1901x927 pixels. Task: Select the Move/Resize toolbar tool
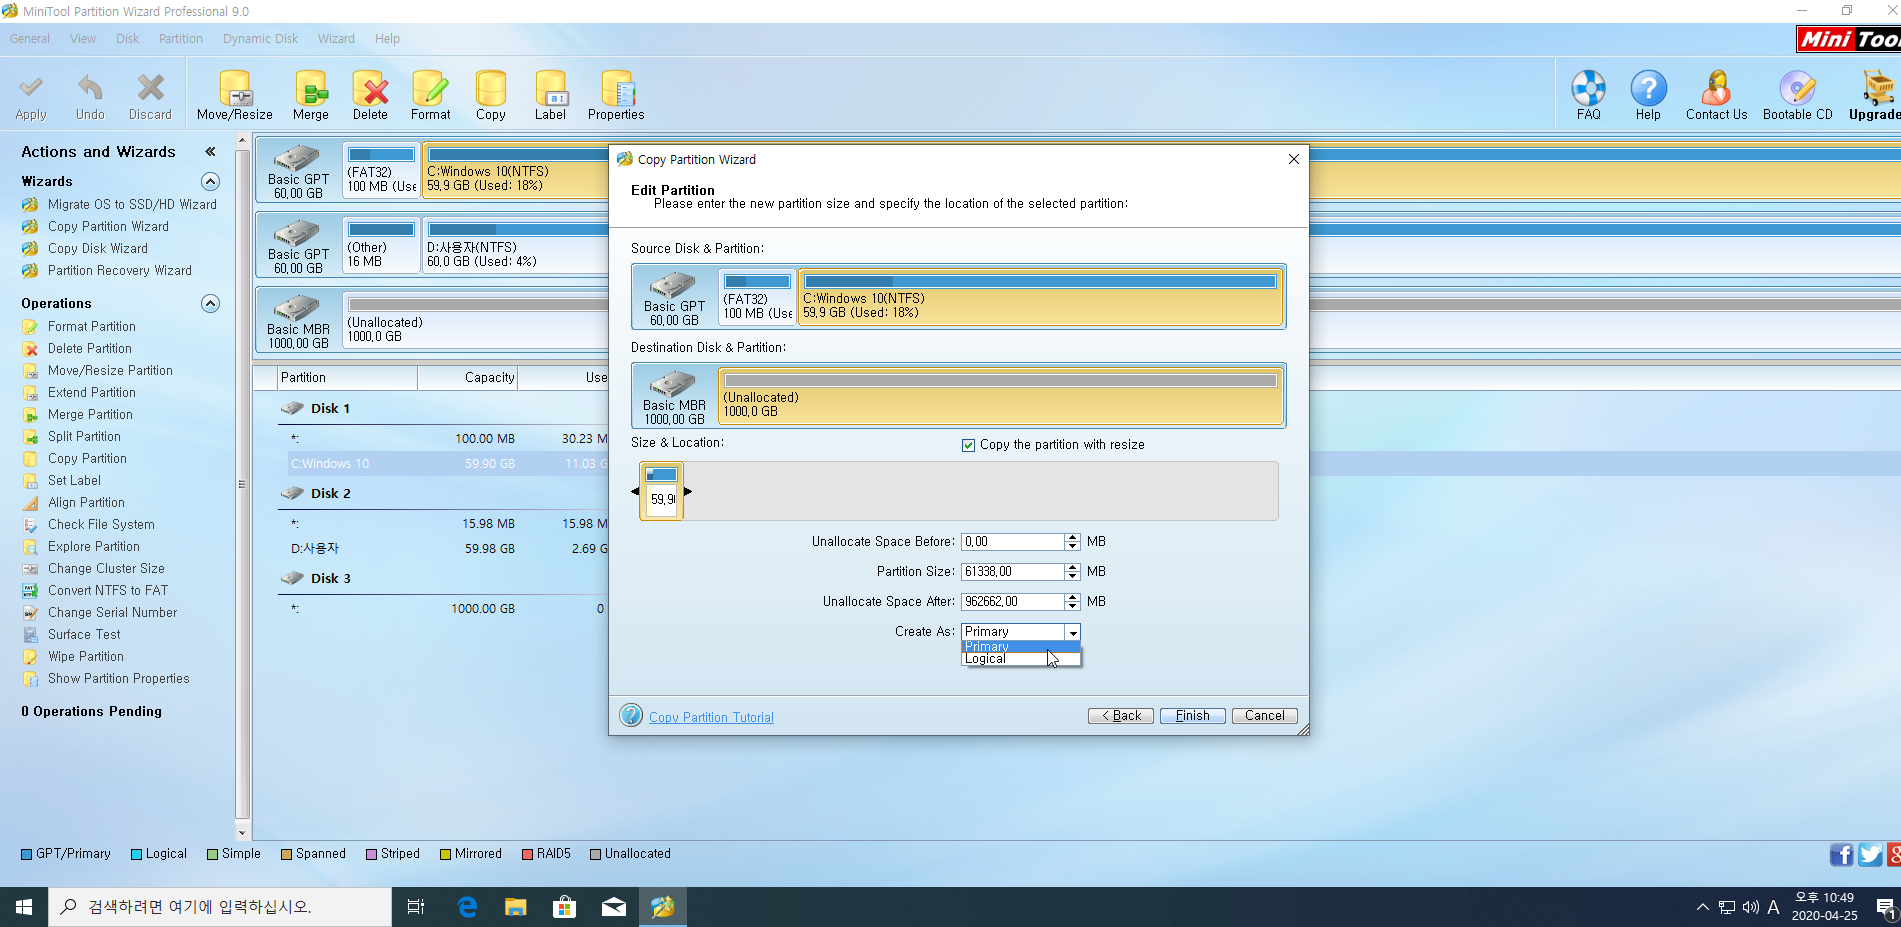point(235,96)
